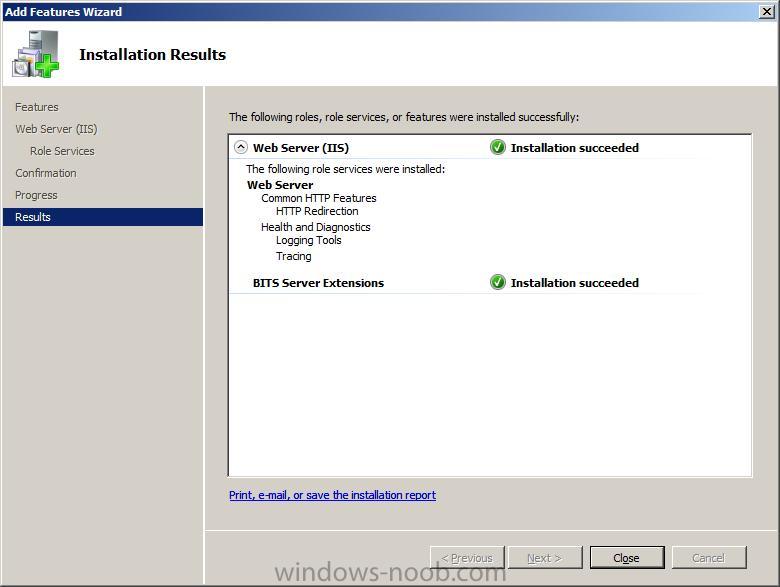Close the wizard with the title bar X

pyautogui.click(x=767, y=11)
